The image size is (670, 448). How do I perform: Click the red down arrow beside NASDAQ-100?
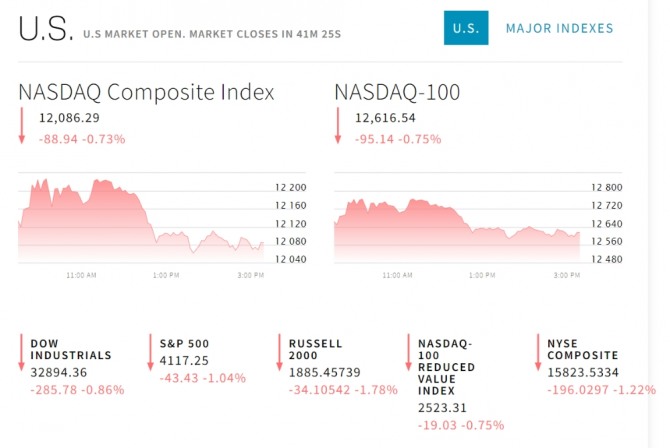tap(339, 126)
